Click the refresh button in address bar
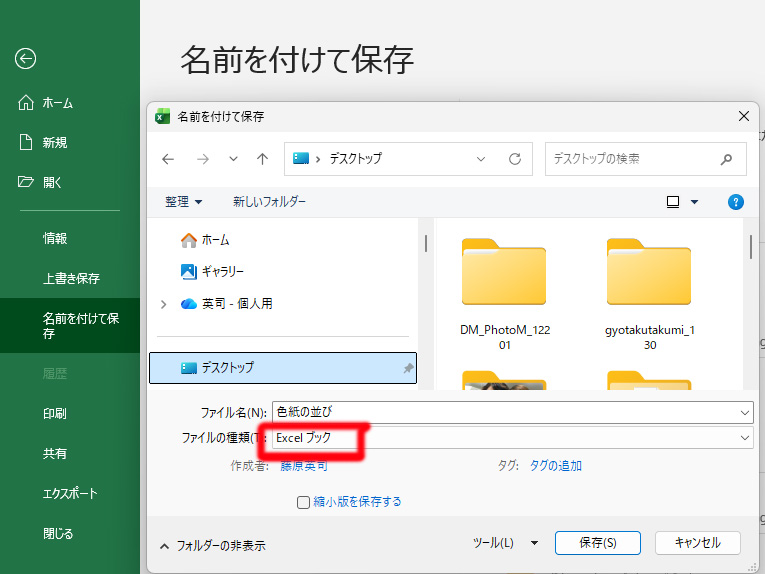The image size is (765, 574). coord(514,159)
